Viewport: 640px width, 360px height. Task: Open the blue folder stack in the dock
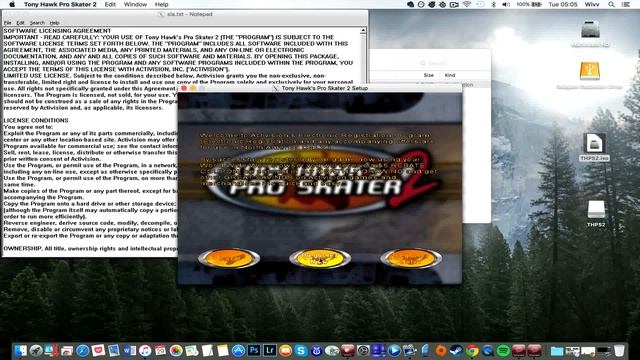[x=557, y=351]
